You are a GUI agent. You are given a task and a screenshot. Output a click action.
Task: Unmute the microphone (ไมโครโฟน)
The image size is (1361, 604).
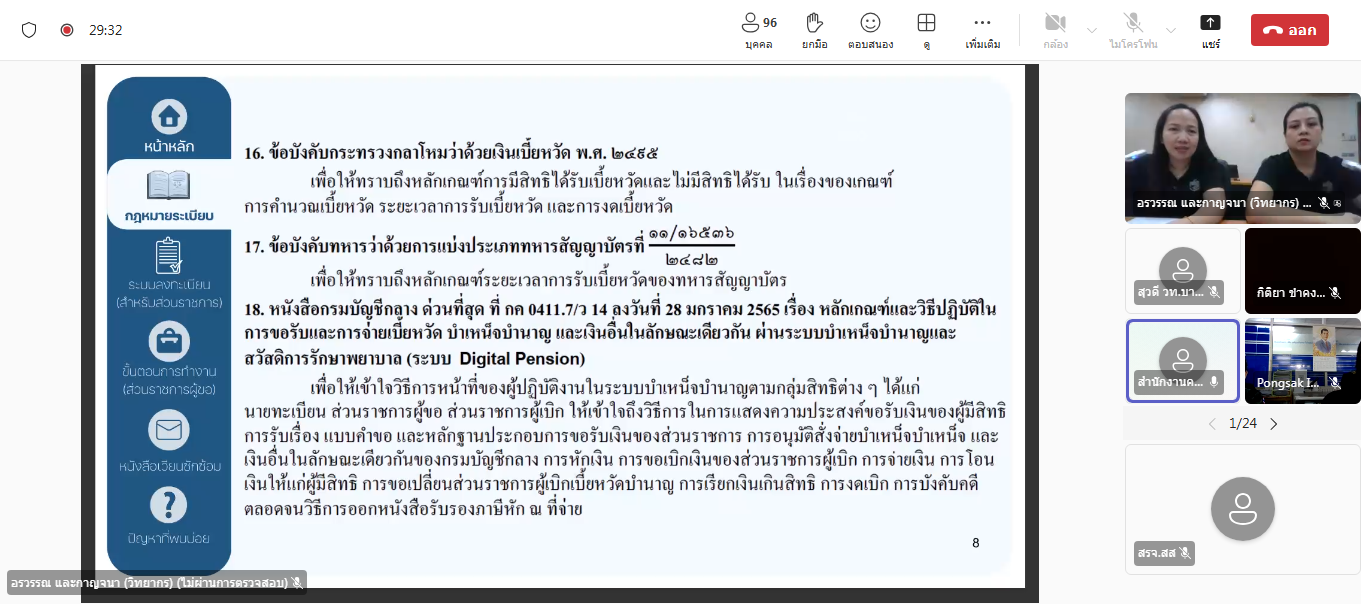[x=1133, y=30]
